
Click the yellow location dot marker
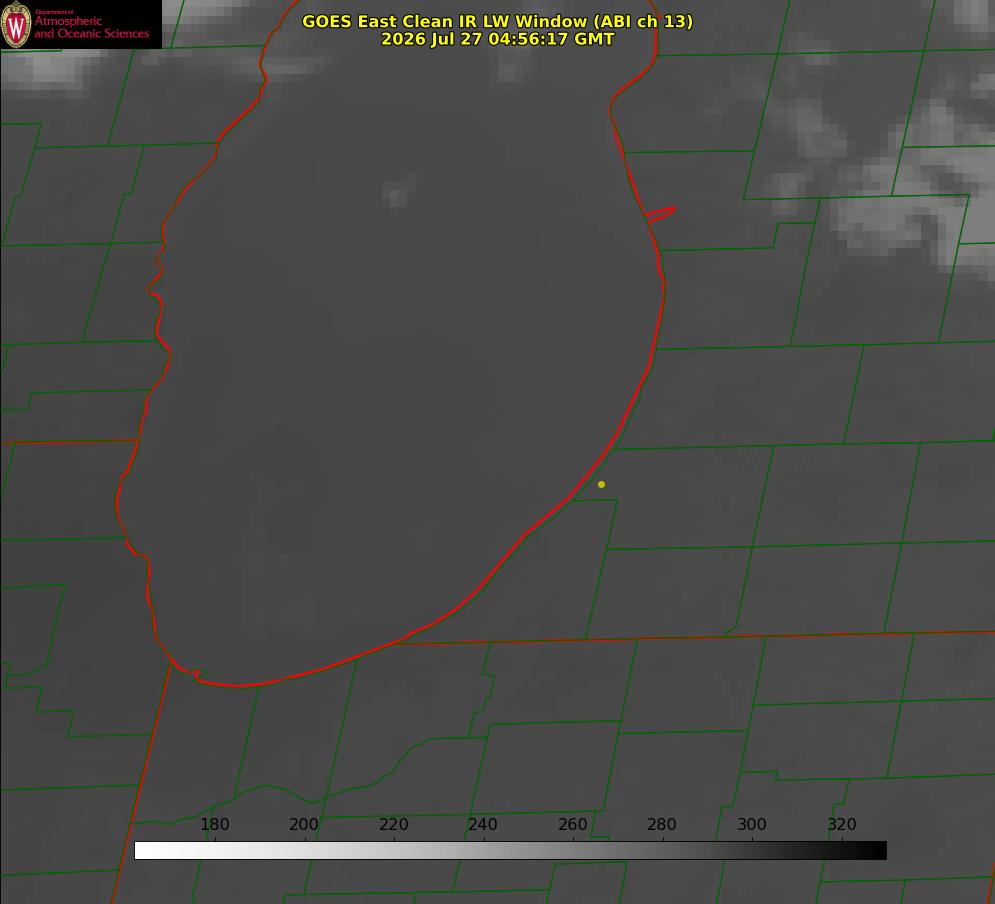[601, 484]
